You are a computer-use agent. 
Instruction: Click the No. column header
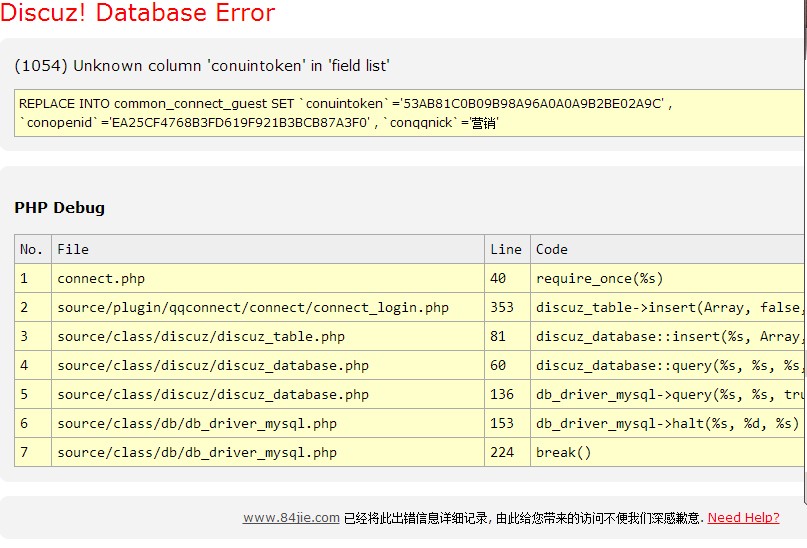pos(33,250)
